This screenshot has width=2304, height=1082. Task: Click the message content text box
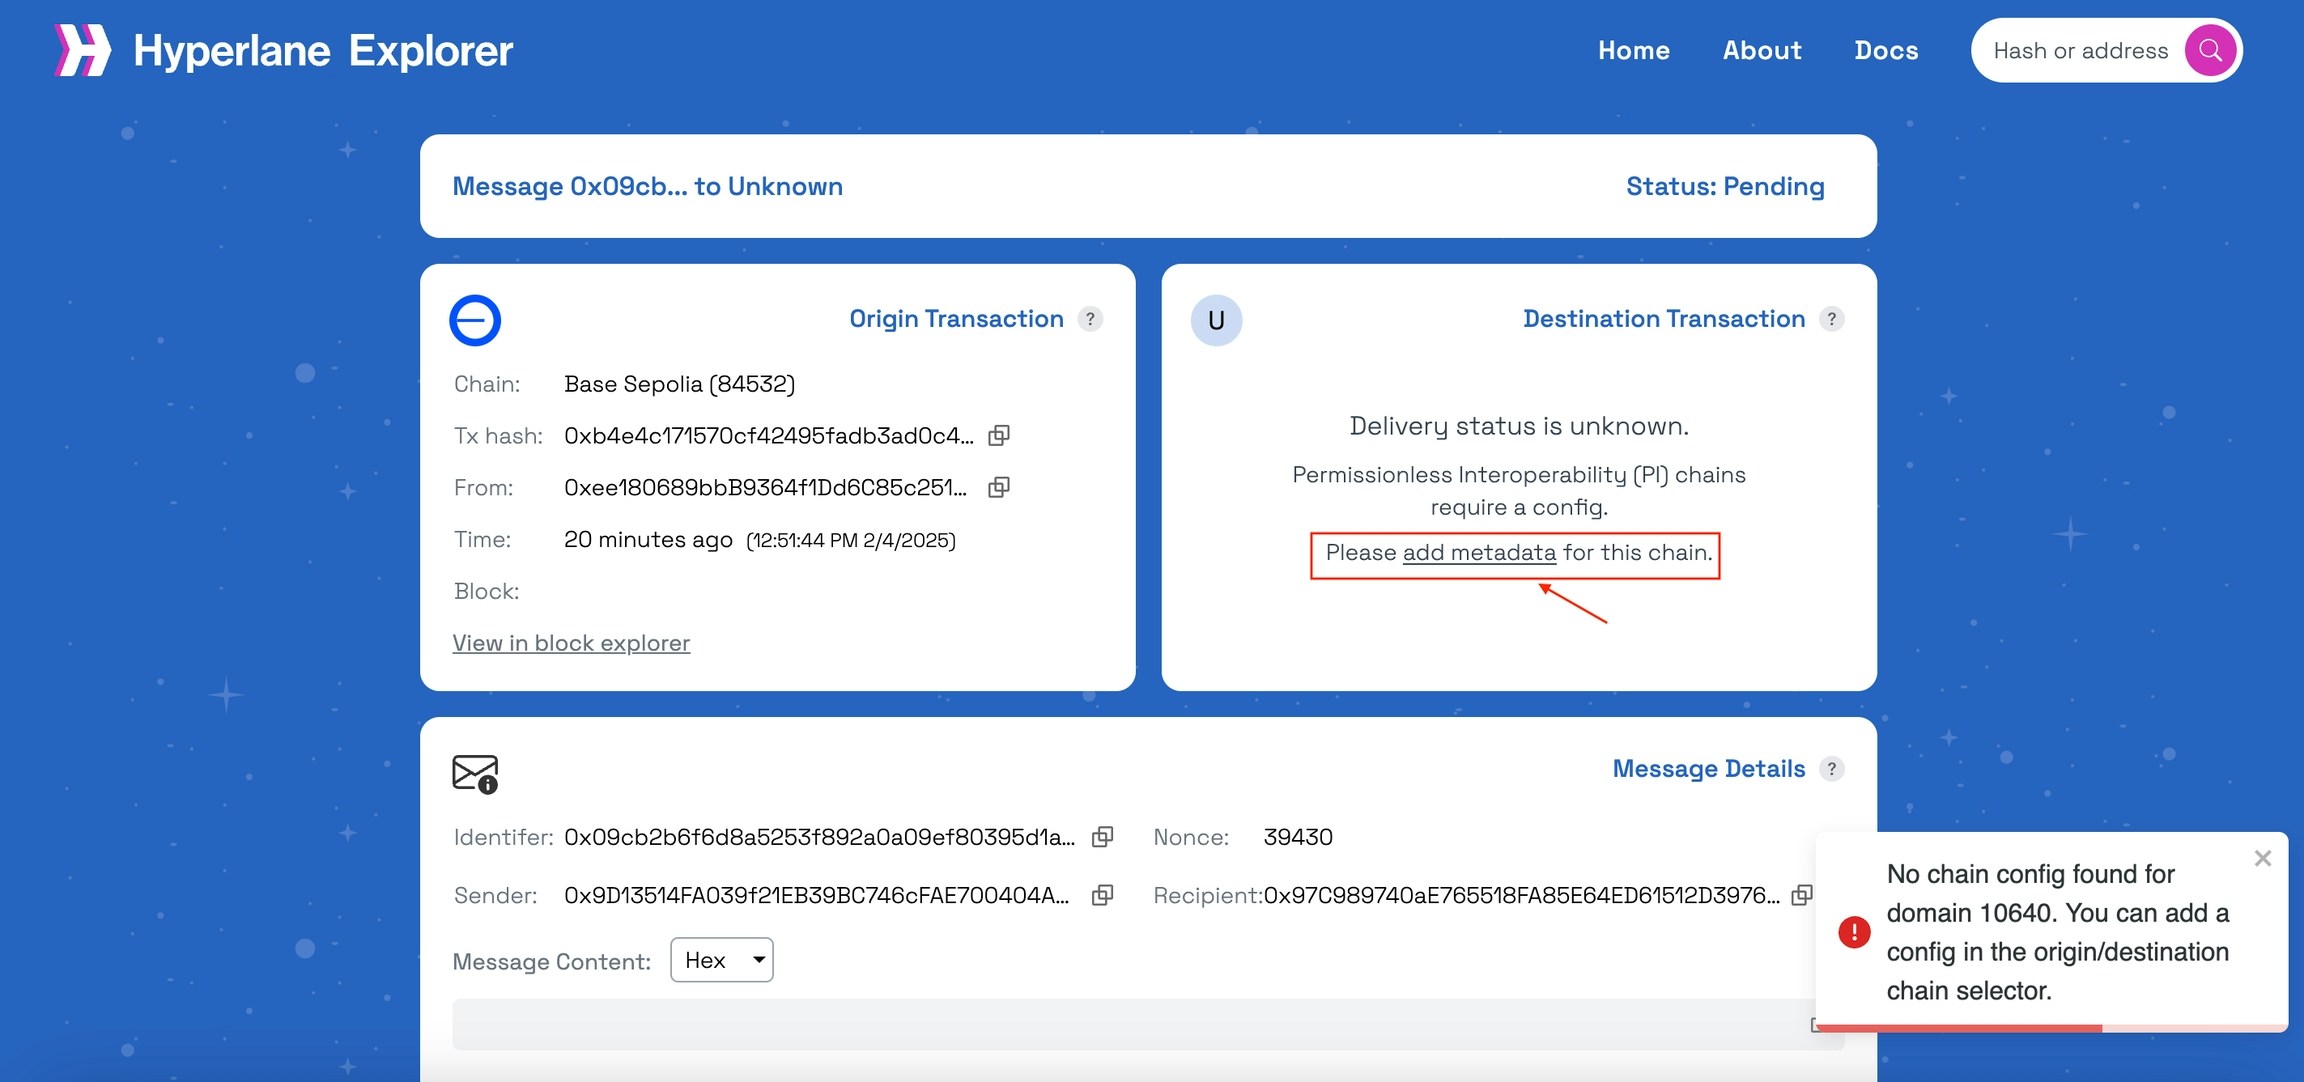[1148, 1024]
